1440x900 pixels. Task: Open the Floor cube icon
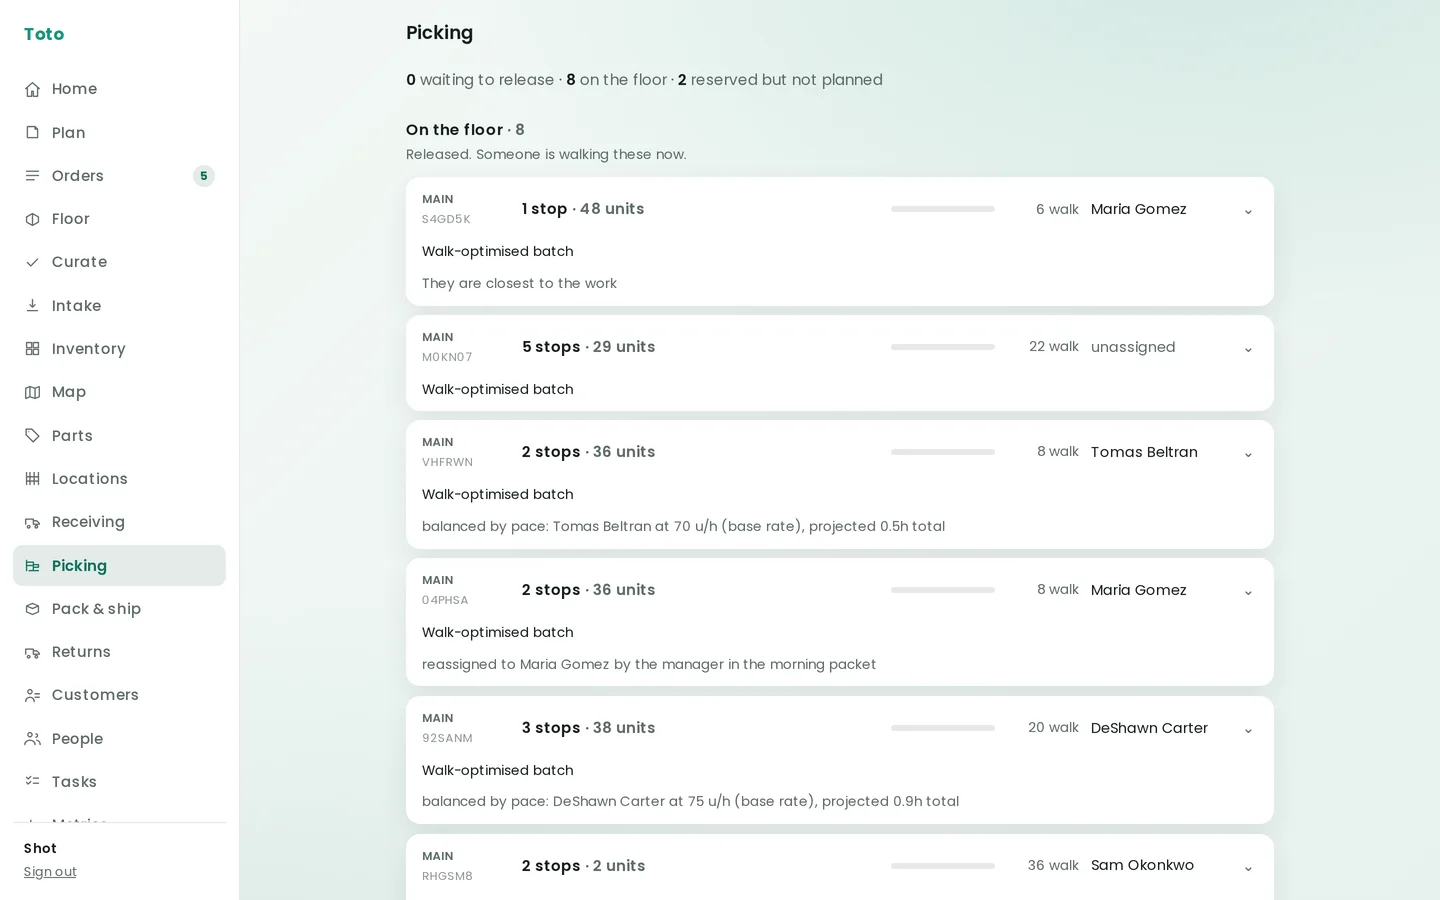(32, 219)
